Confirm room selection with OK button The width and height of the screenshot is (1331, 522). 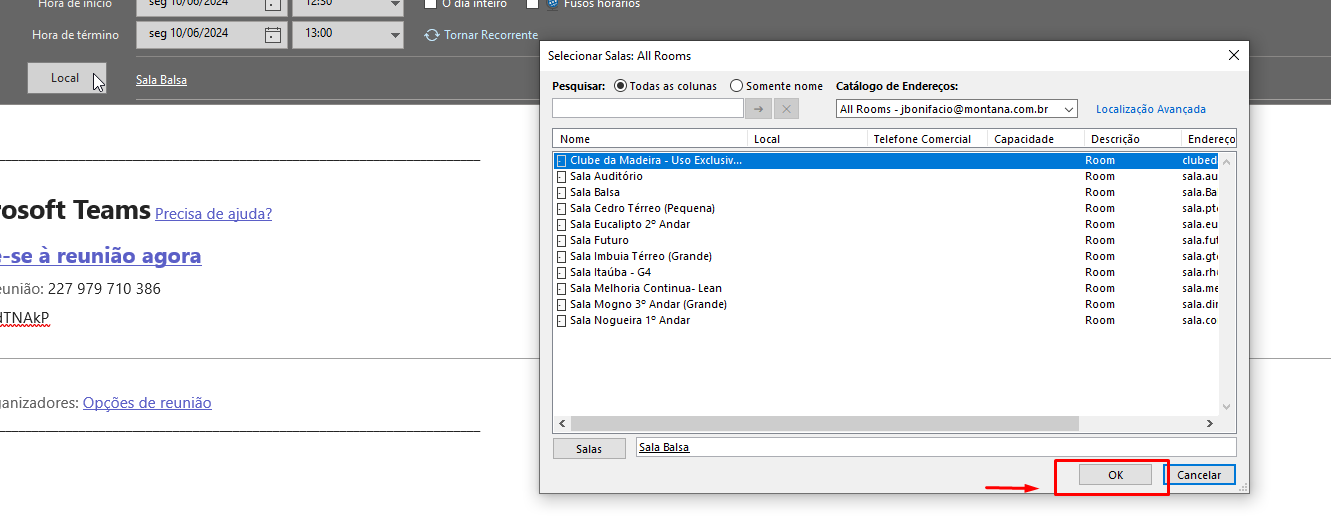pos(1115,476)
